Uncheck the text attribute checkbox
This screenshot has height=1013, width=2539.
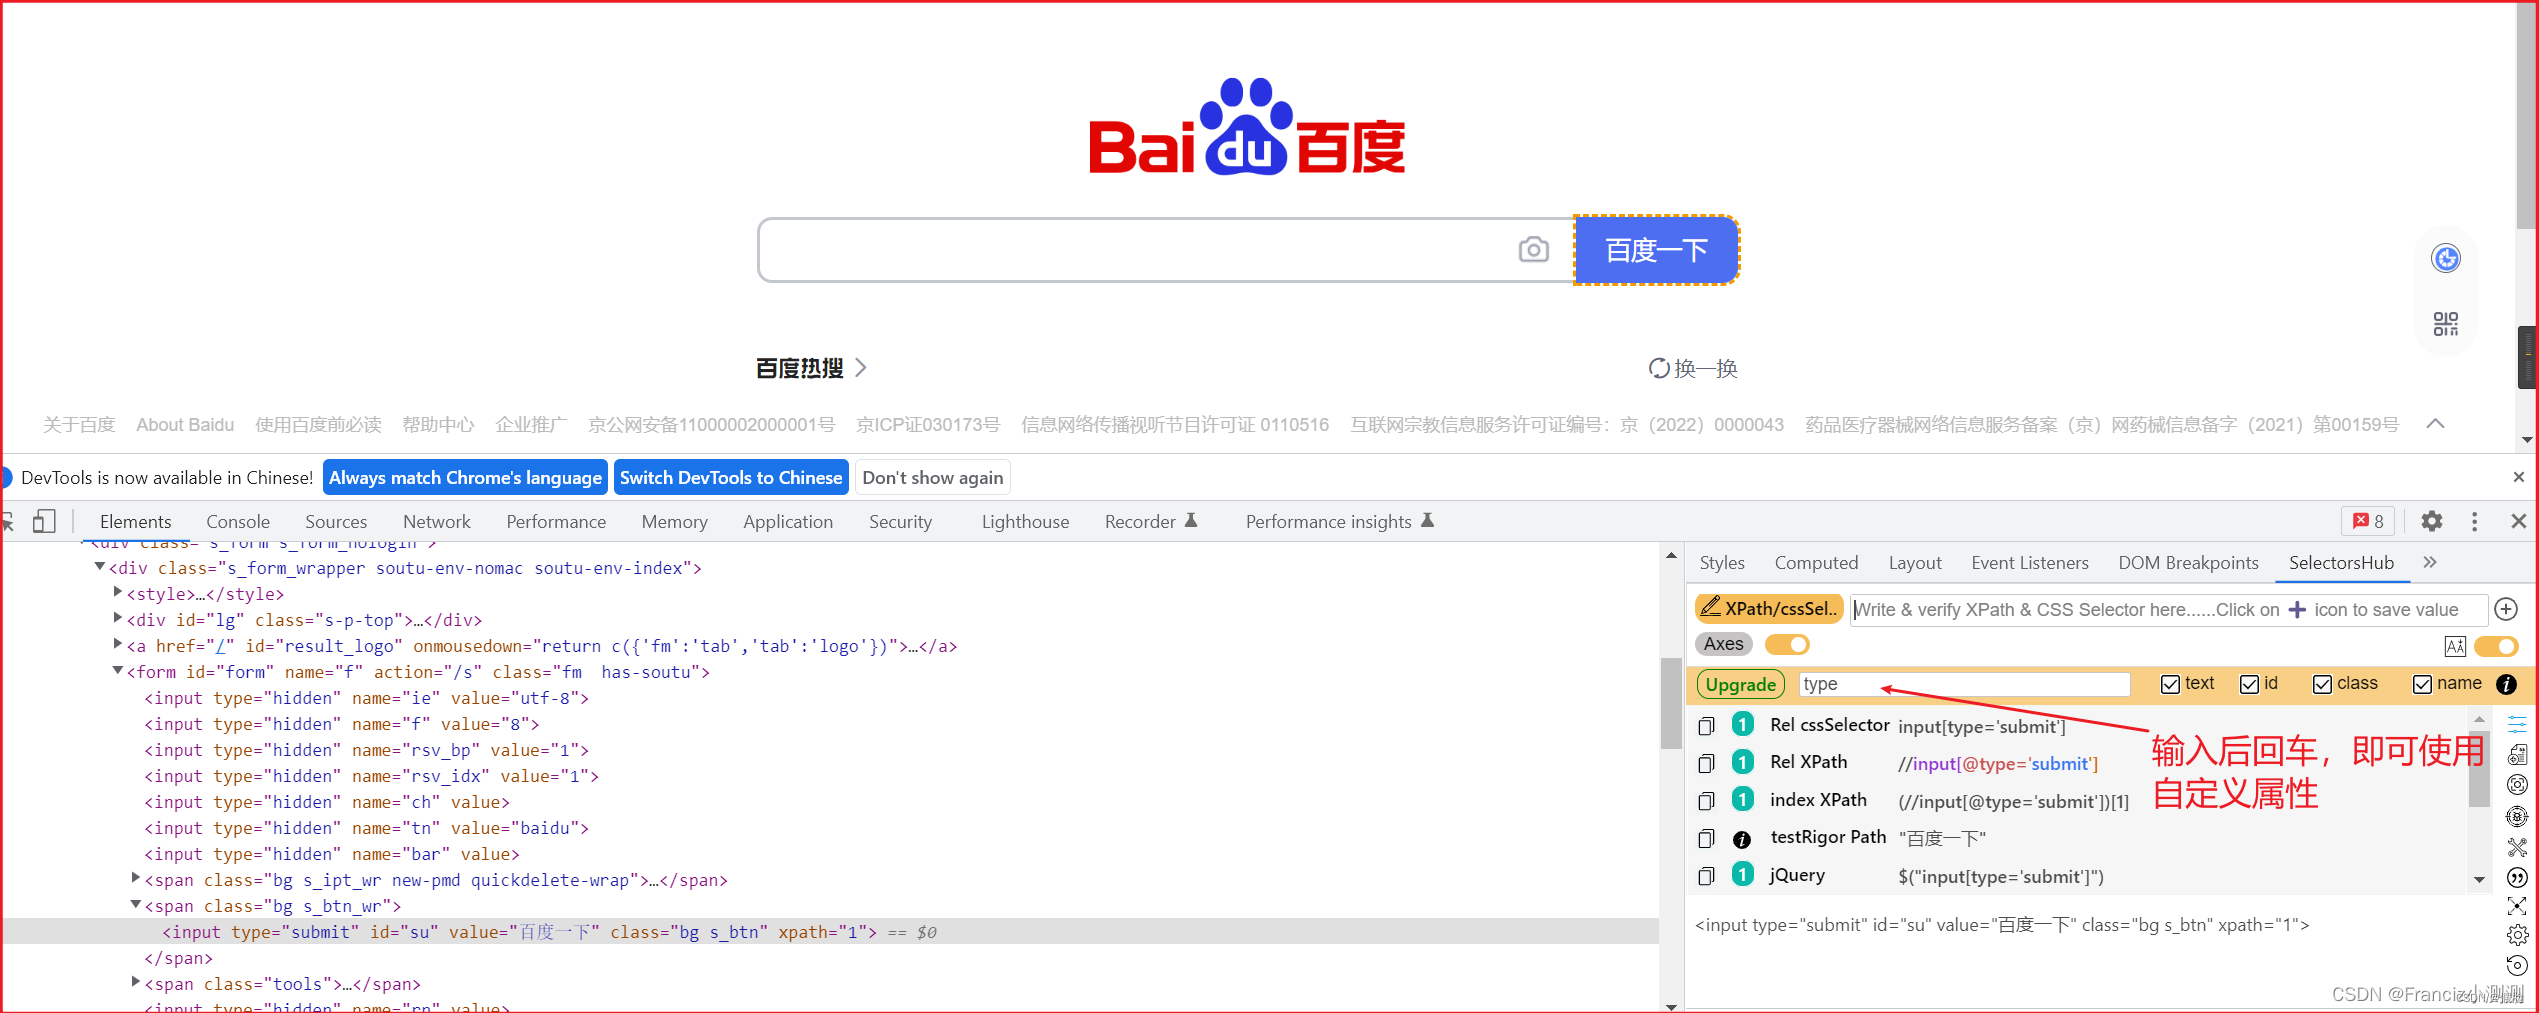(2170, 684)
